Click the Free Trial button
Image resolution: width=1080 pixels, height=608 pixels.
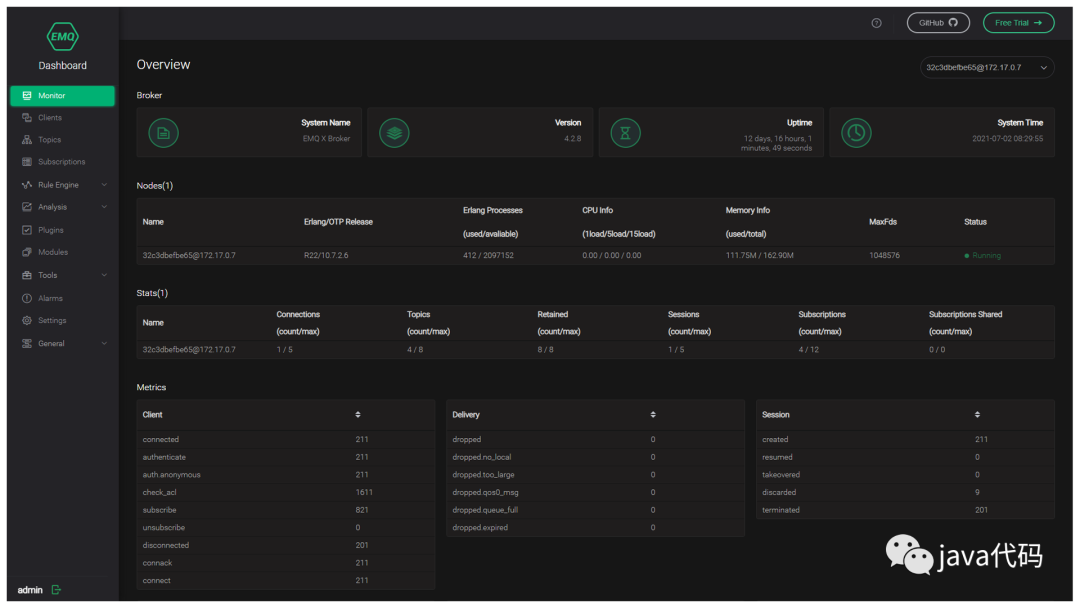coord(1018,23)
